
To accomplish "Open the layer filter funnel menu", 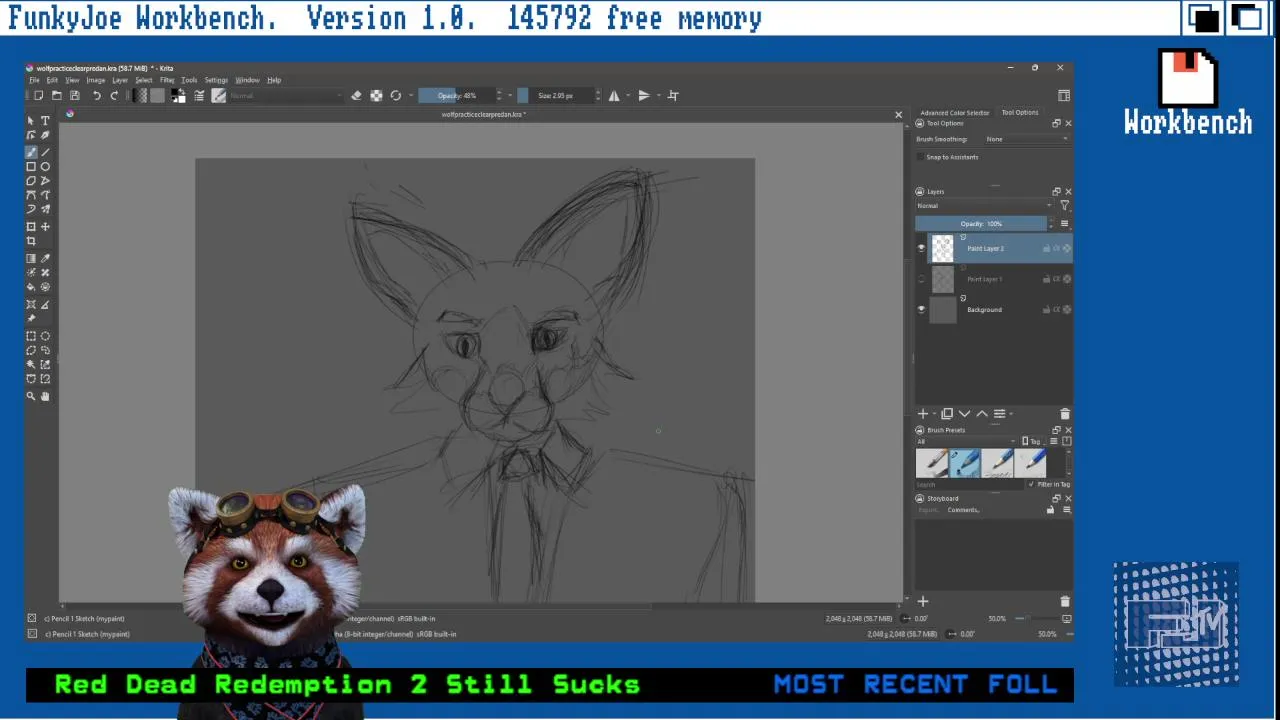I will point(1064,205).
